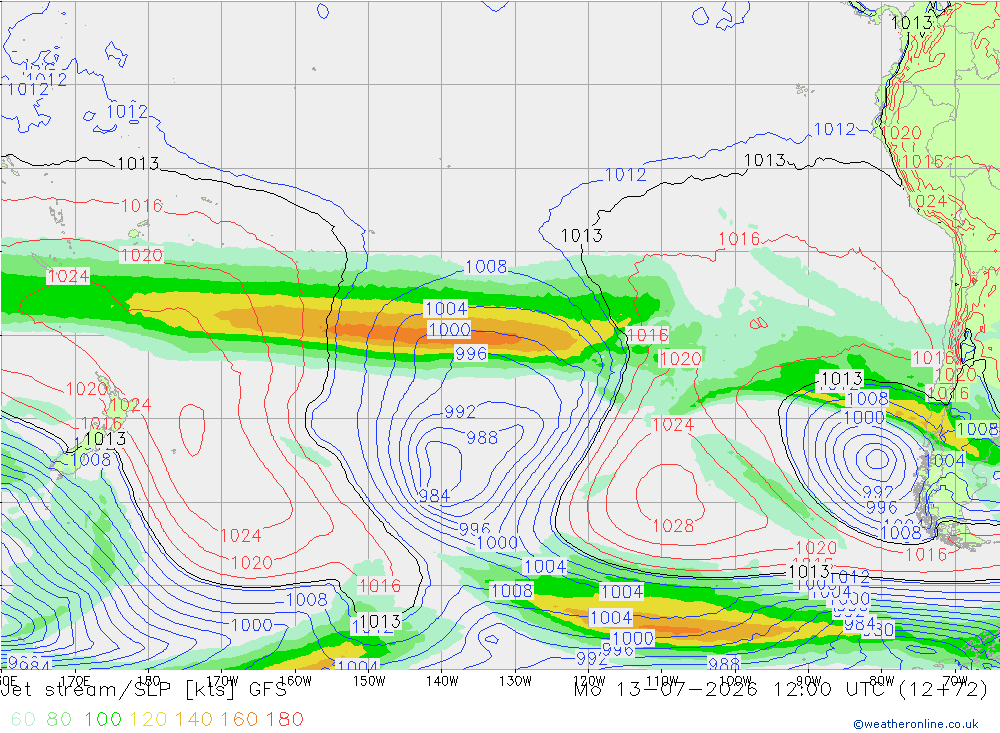Click the '992' label above the 988 isobar
Image resolution: width=1000 pixels, height=733 pixels.
point(460,411)
